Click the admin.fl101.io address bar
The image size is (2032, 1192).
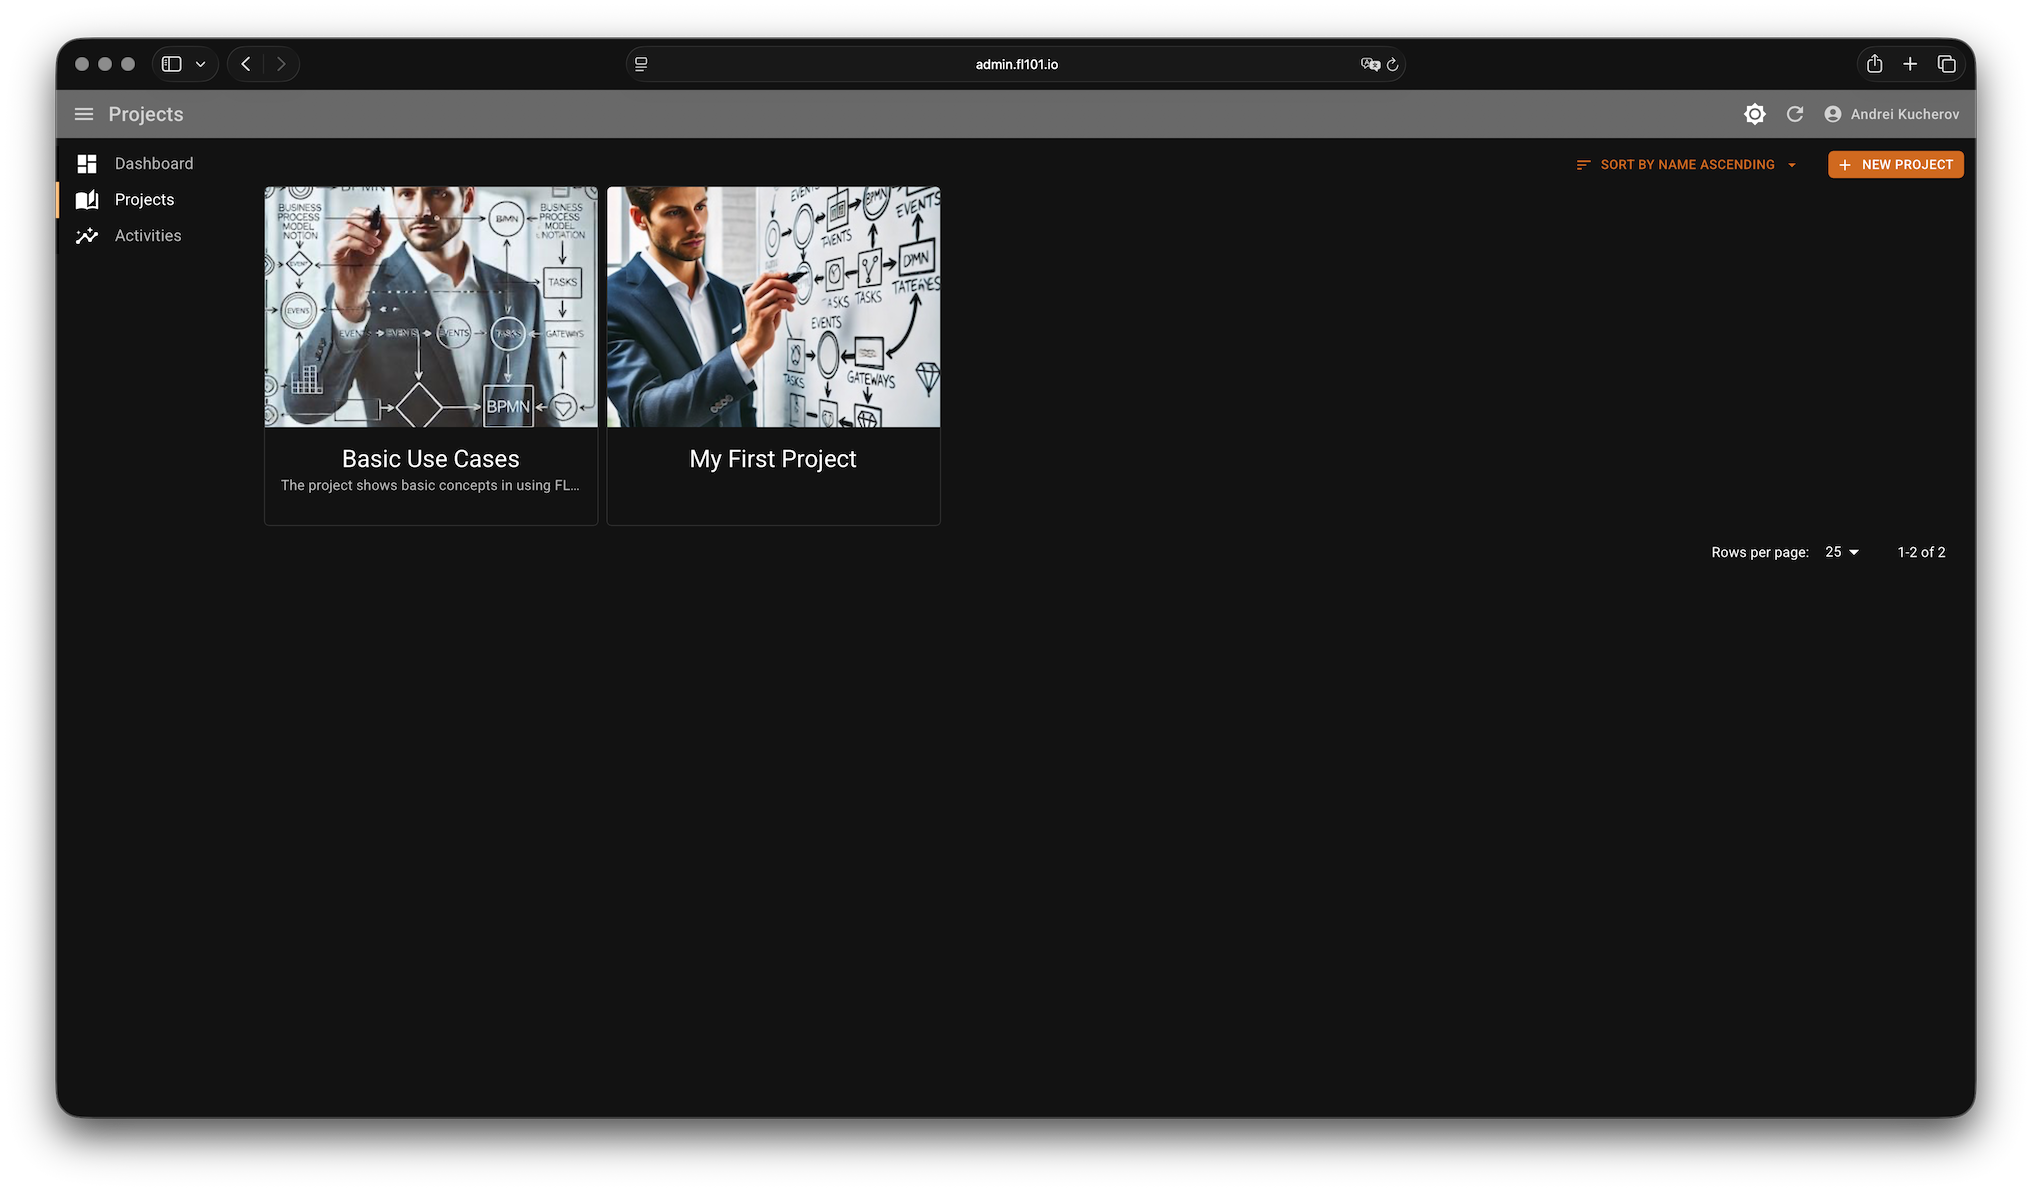(x=1016, y=64)
